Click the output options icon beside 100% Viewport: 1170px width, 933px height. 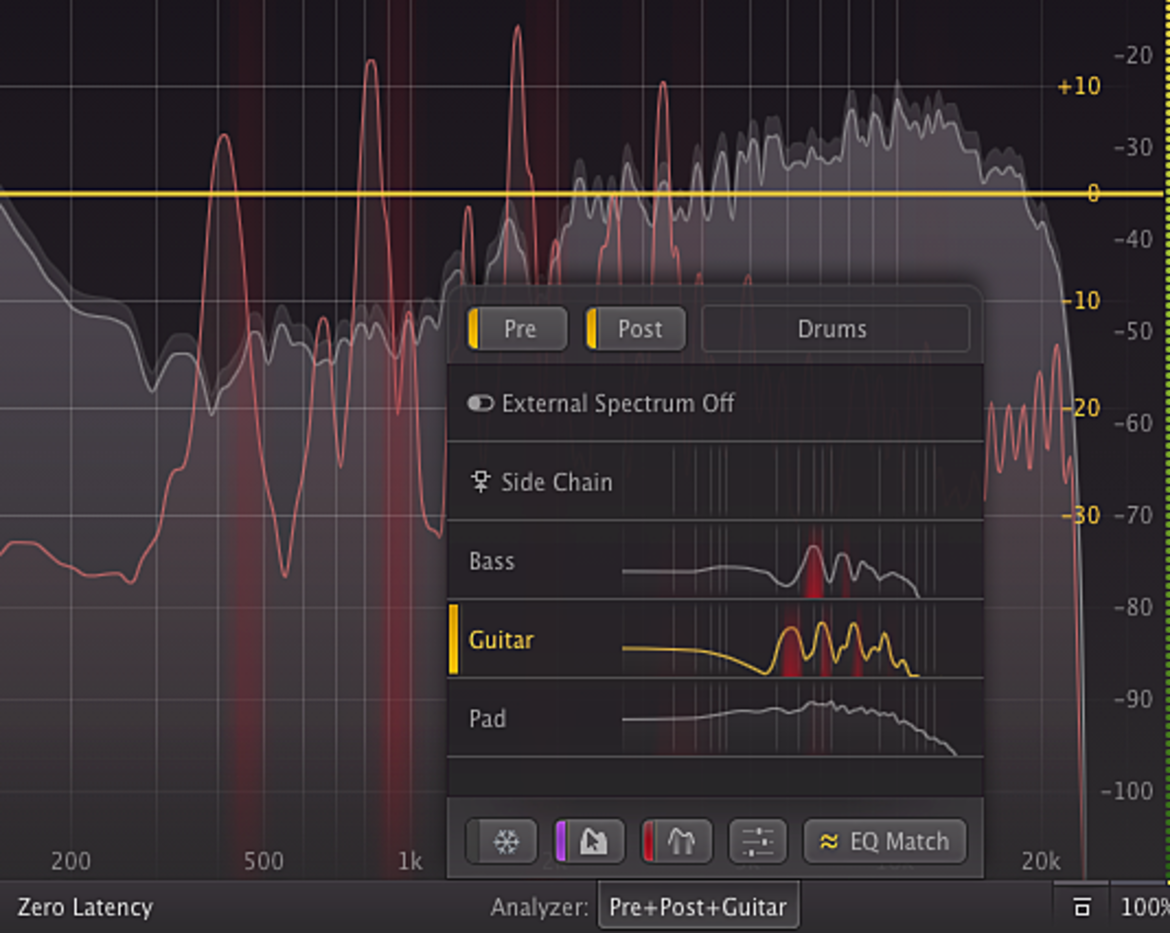tap(1081, 907)
